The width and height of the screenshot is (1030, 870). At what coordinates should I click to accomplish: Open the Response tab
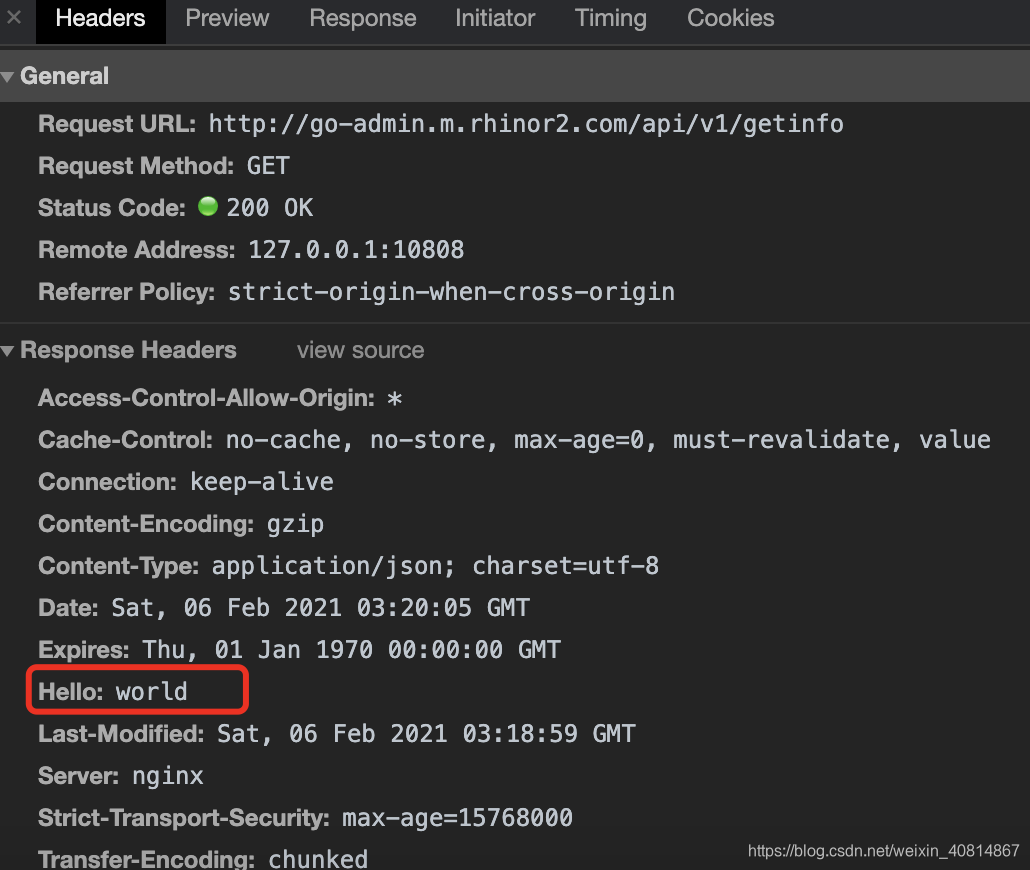363,18
